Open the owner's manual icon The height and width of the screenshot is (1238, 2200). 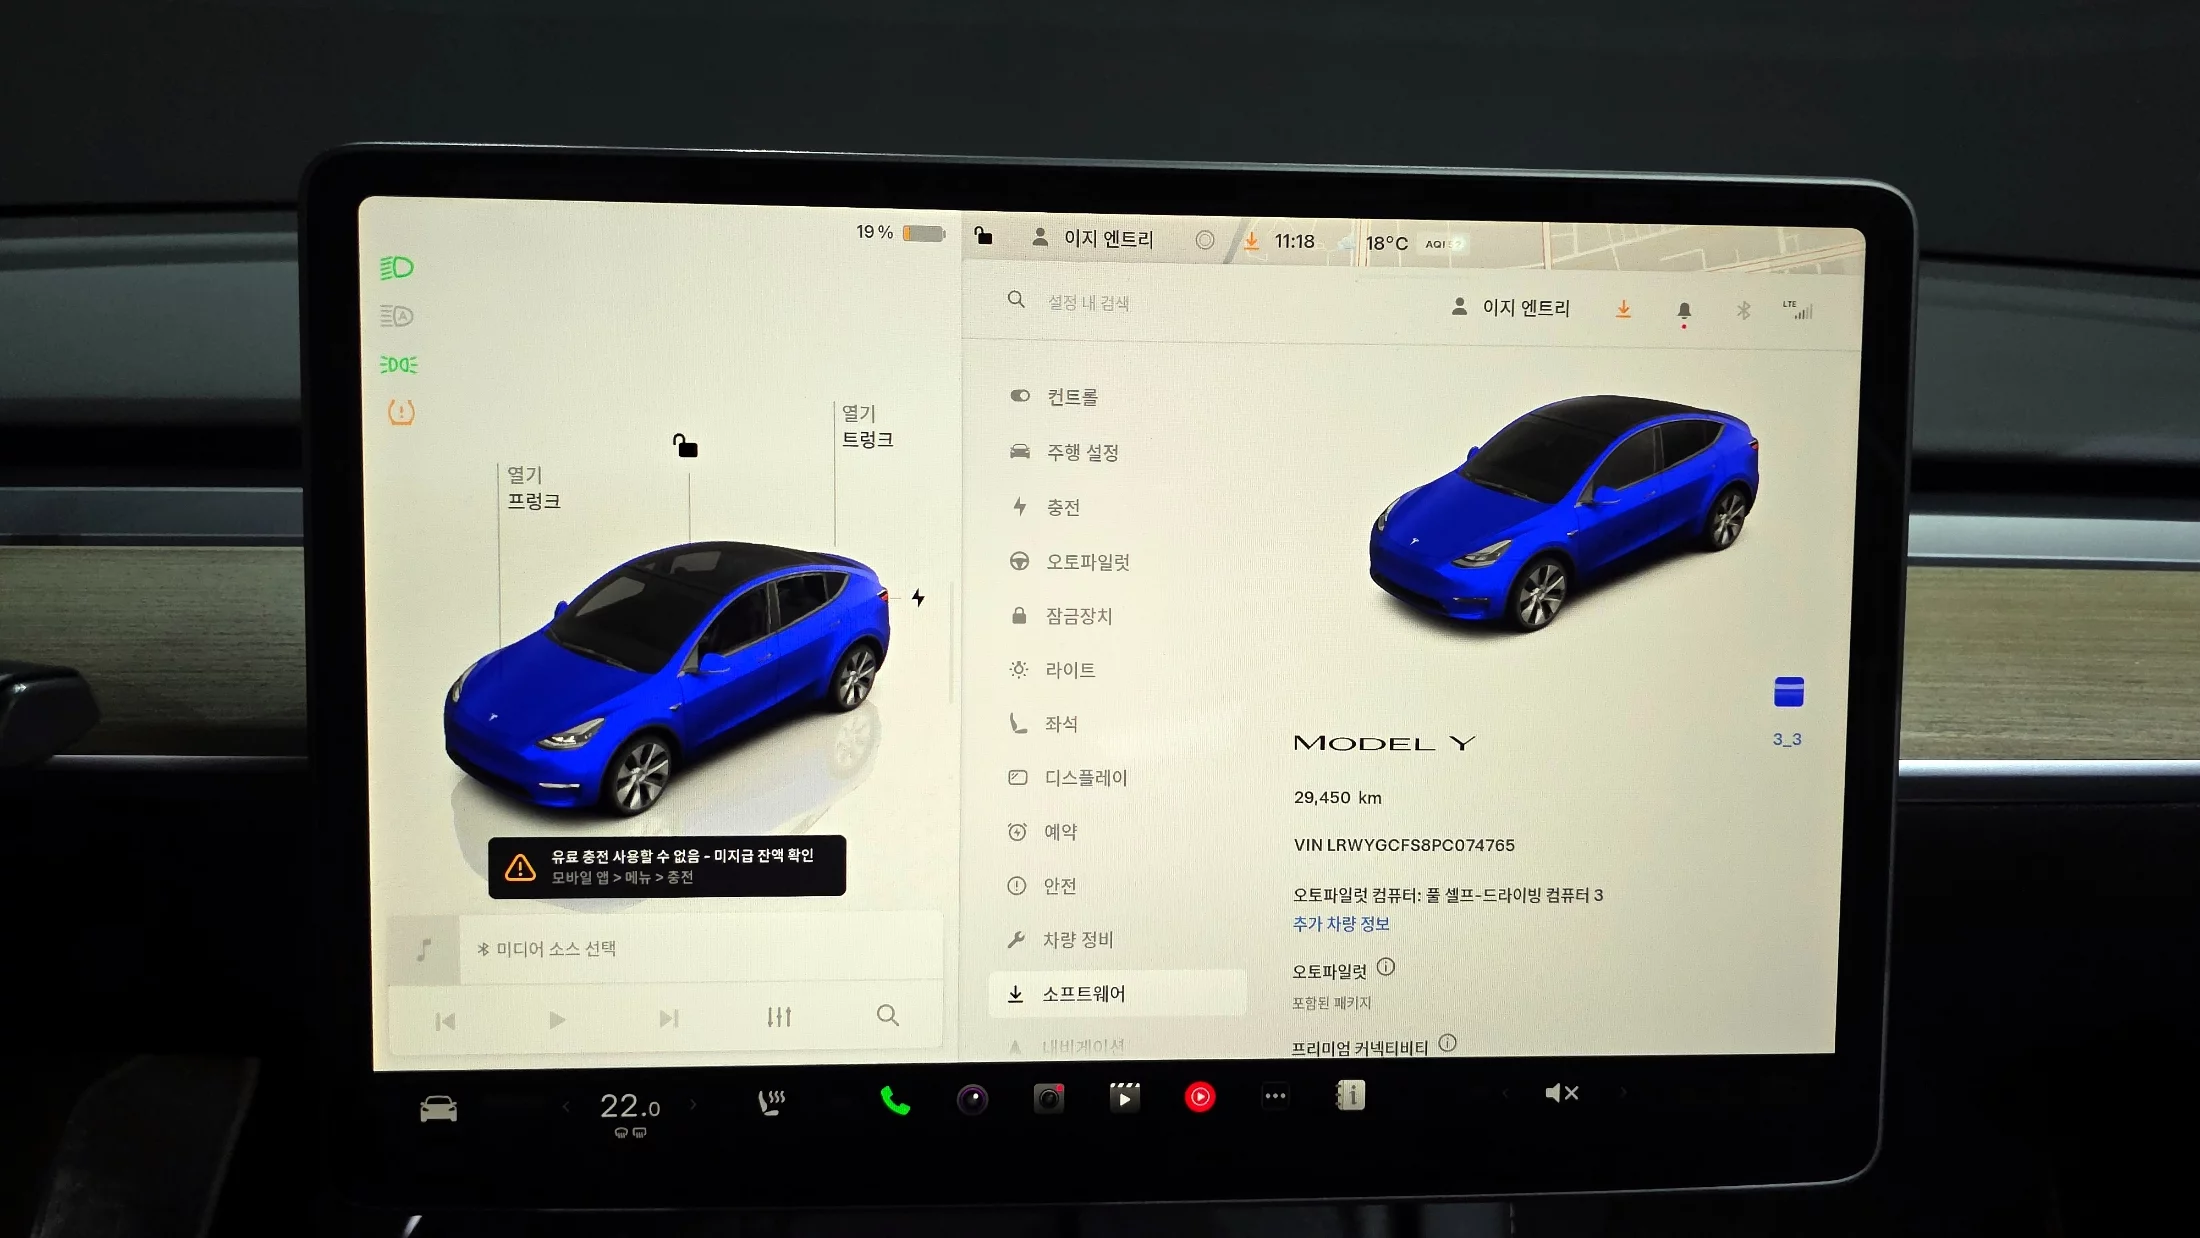coord(1350,1096)
